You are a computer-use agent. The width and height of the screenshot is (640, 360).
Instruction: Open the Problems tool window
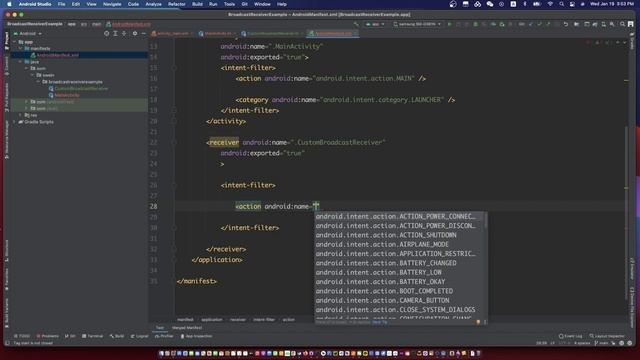[48, 336]
